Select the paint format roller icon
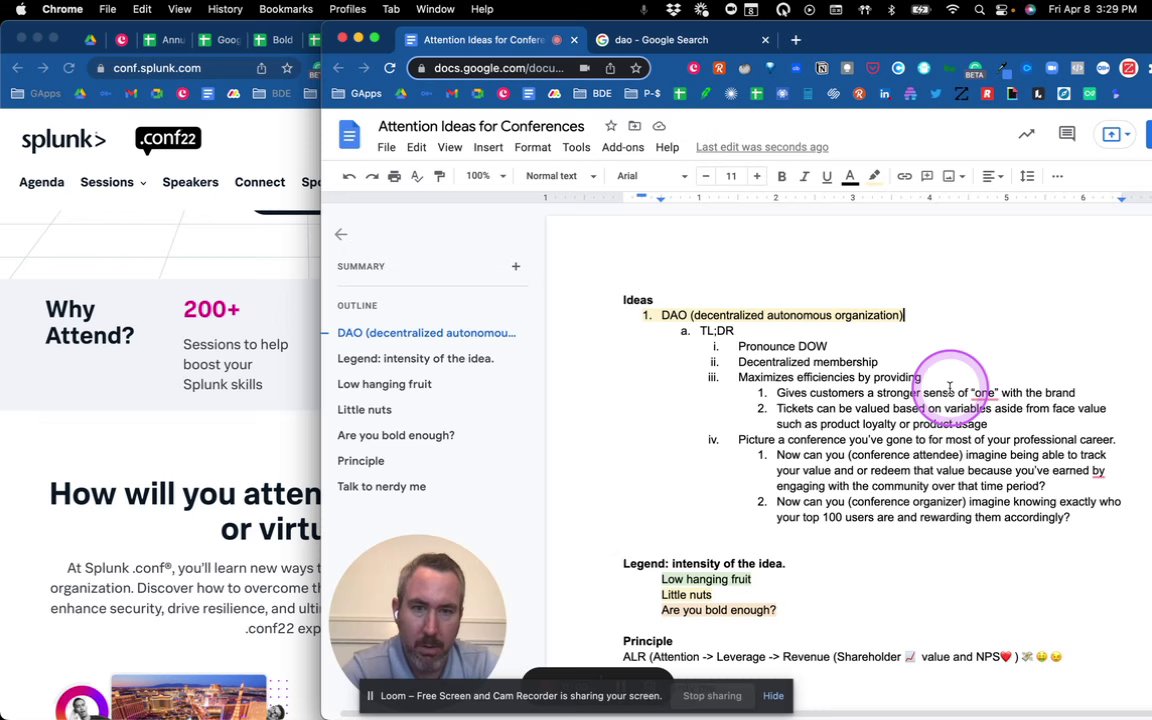This screenshot has height=720, width=1152. (x=439, y=176)
